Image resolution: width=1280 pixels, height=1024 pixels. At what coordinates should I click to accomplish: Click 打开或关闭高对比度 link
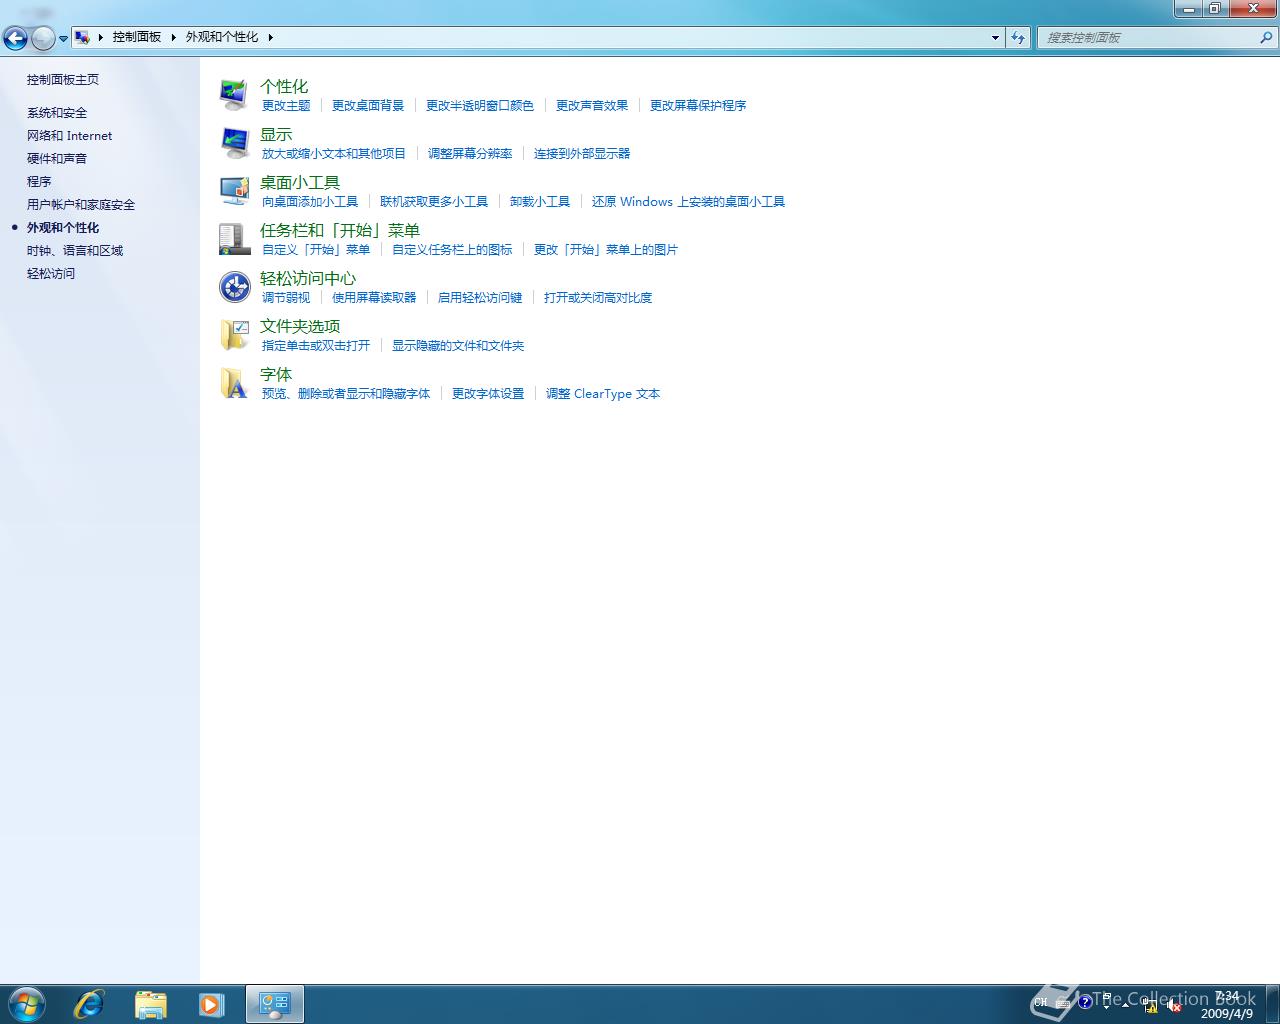(598, 298)
